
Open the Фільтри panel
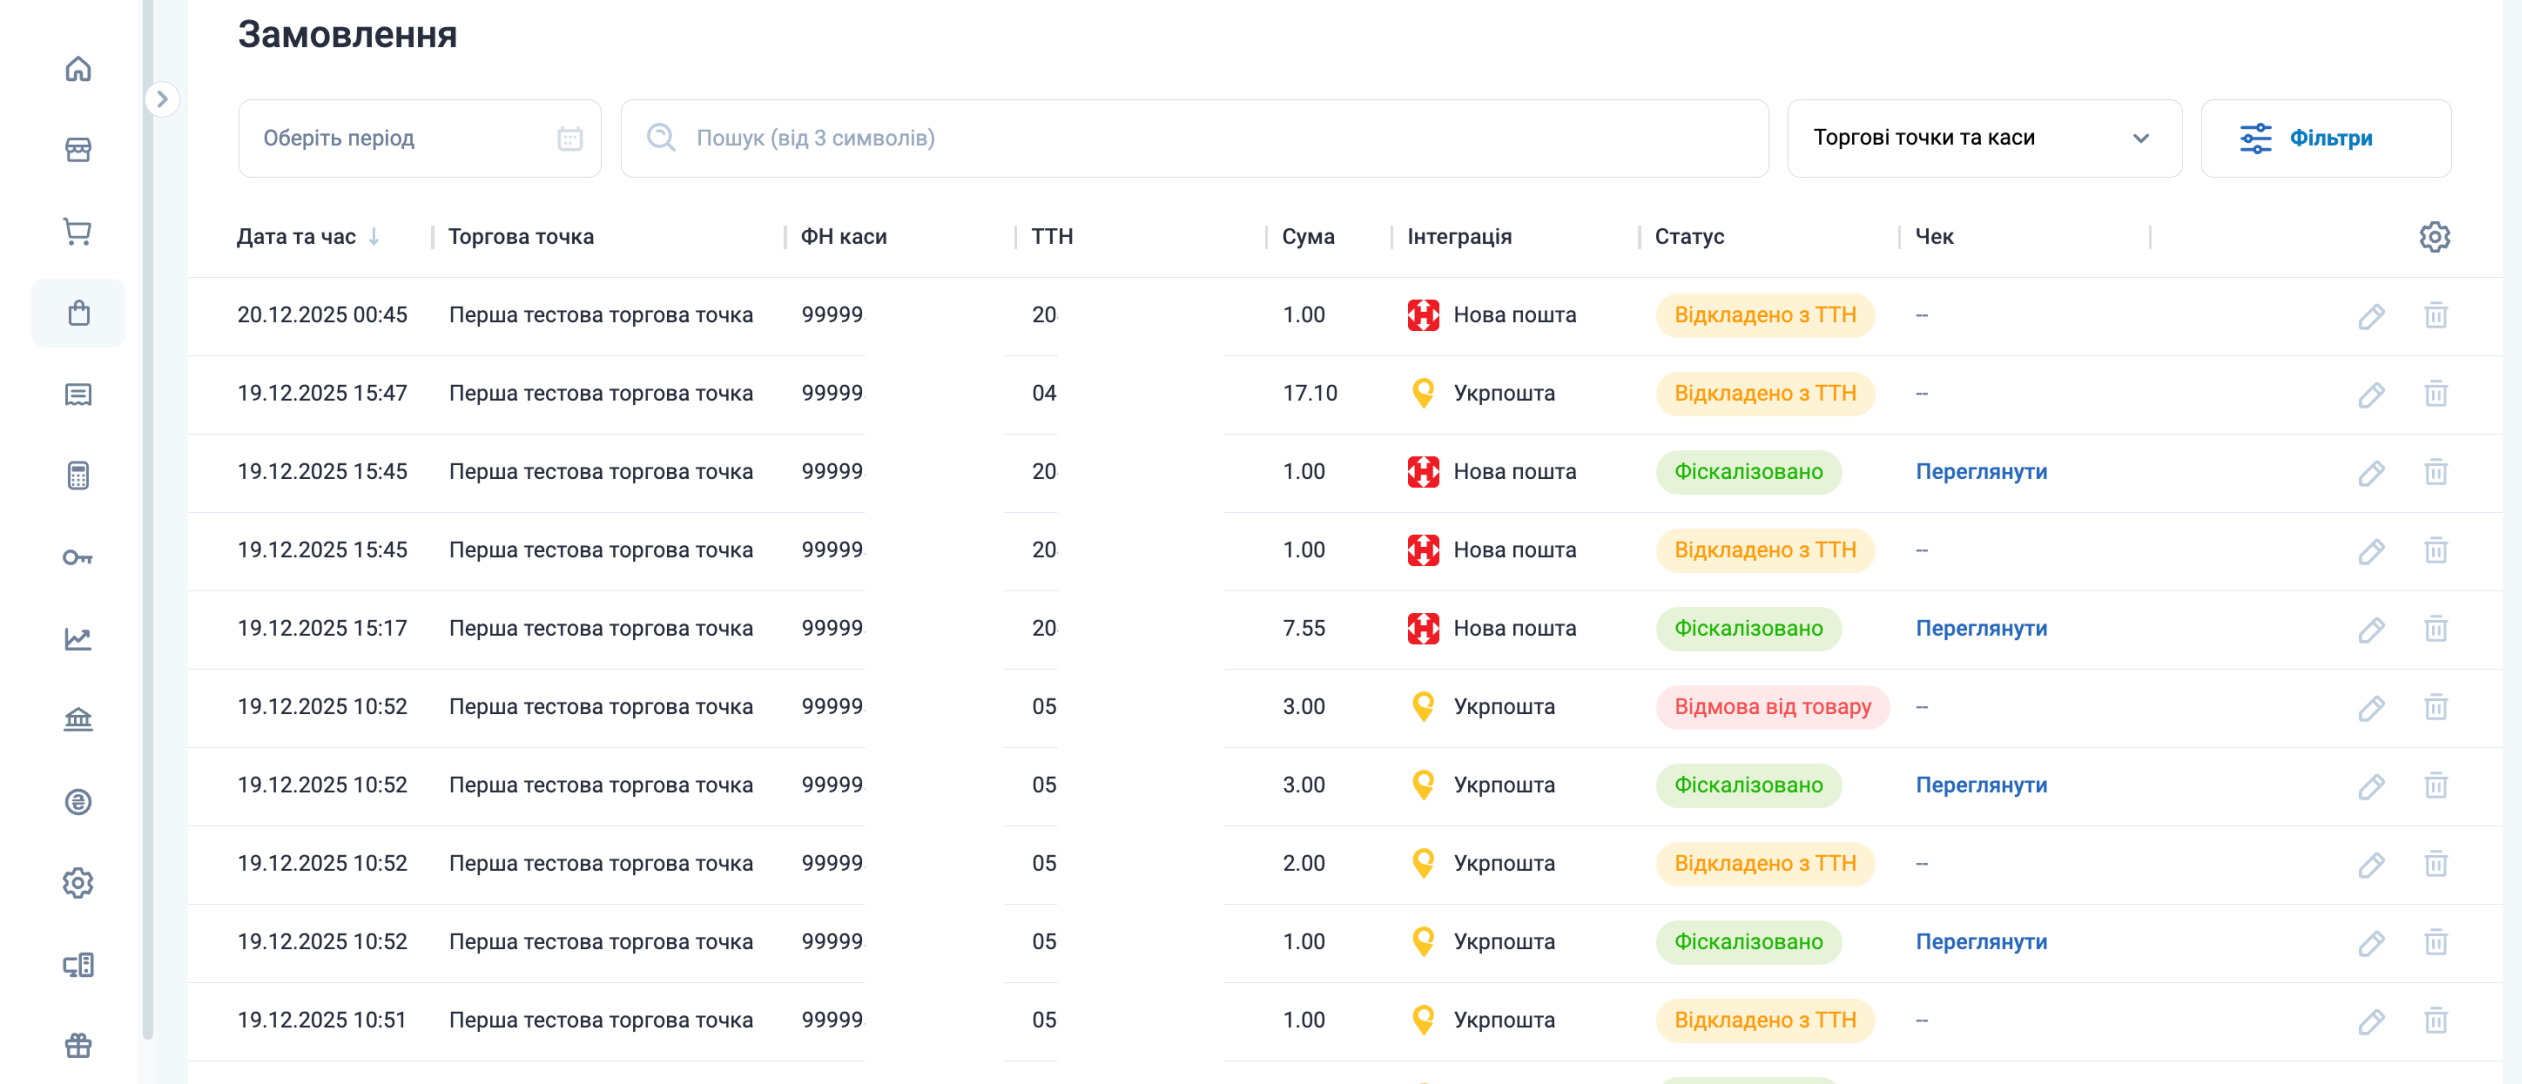pos(2325,138)
